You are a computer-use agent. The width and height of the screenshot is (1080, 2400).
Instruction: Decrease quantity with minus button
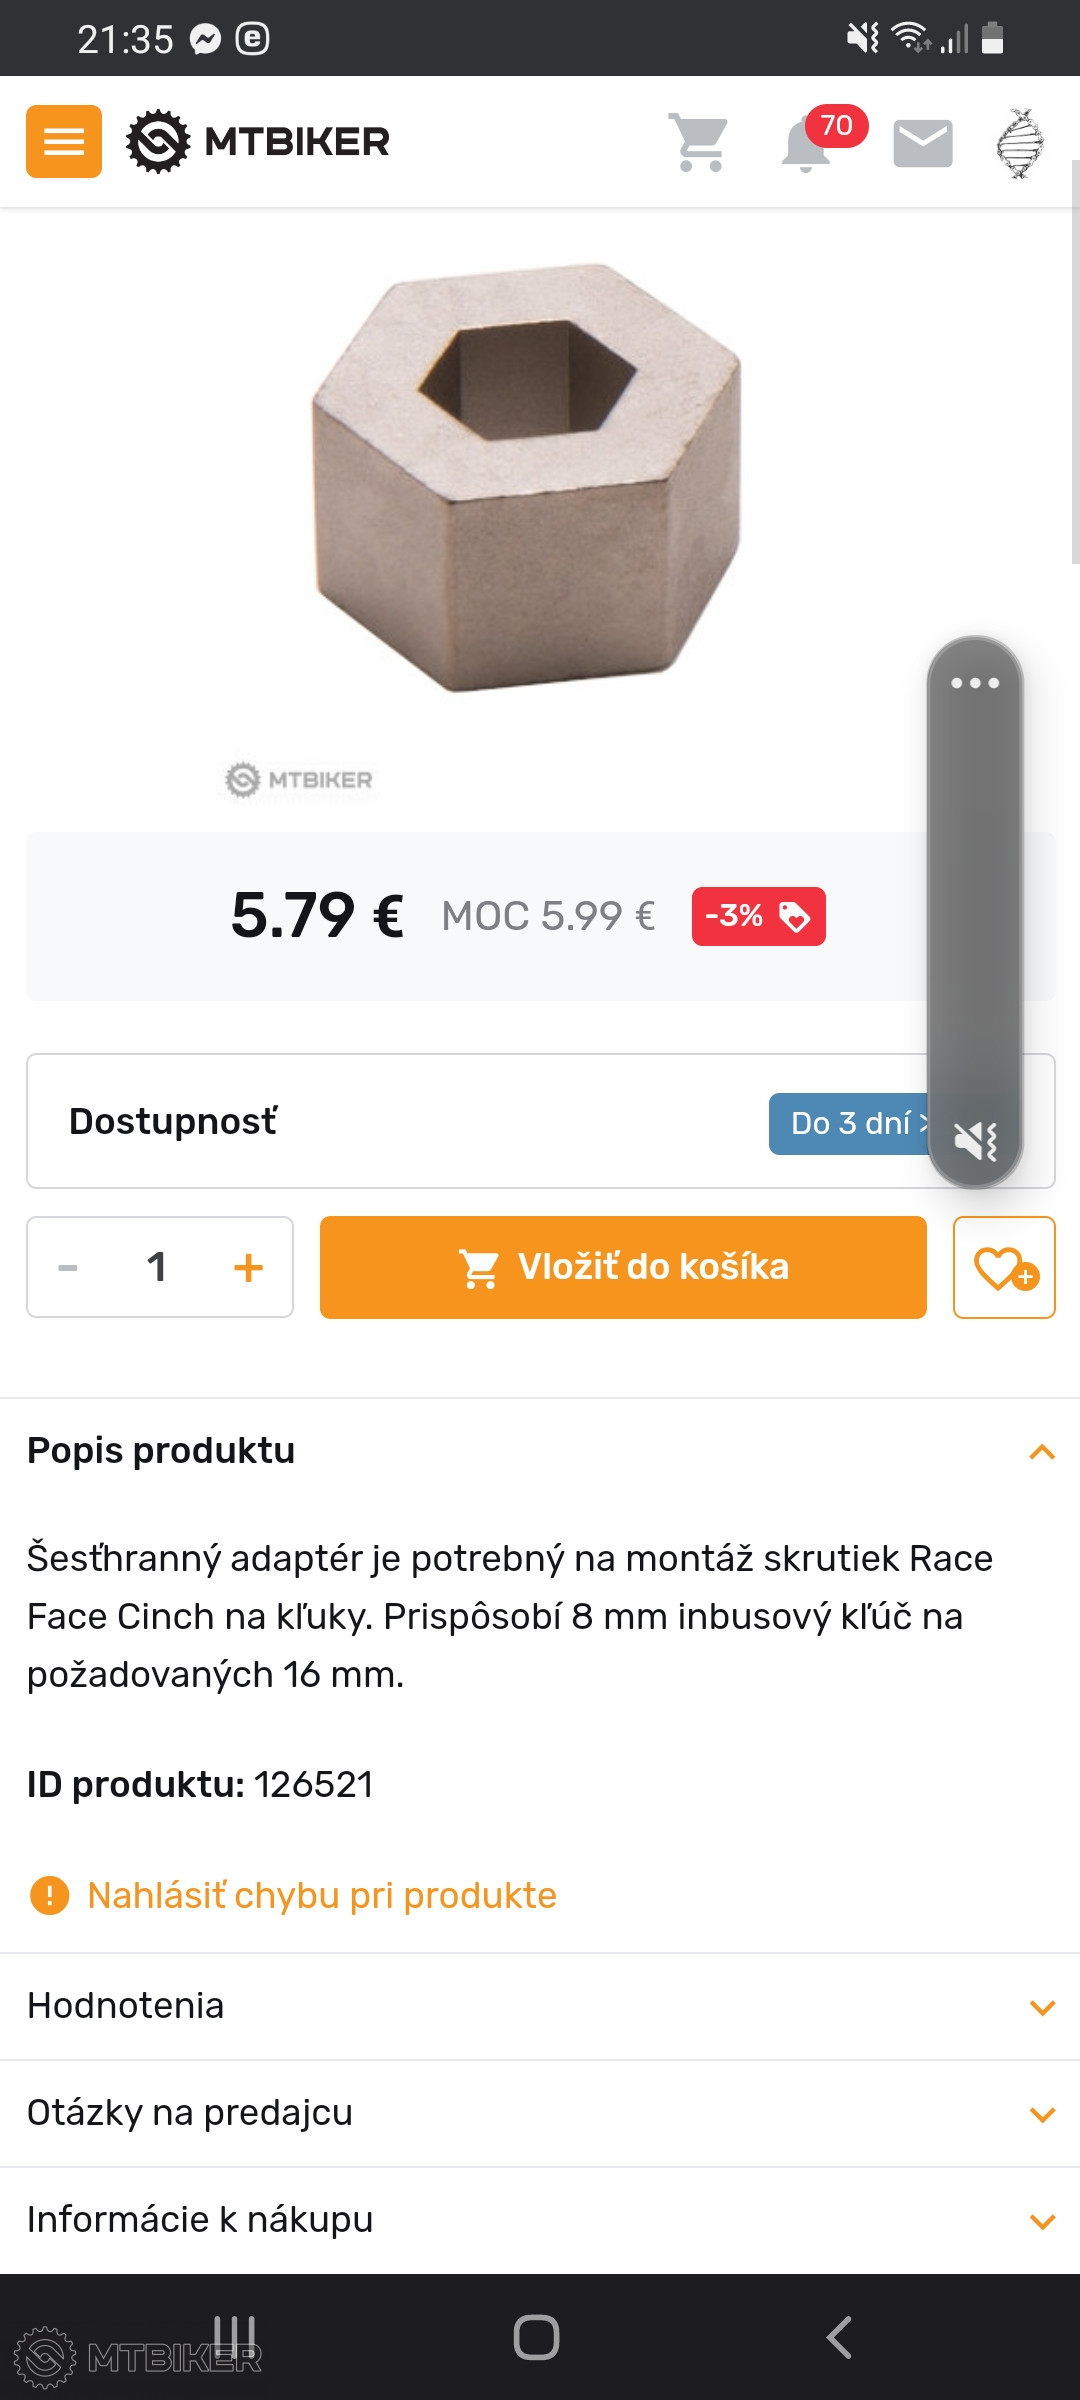pos(68,1268)
